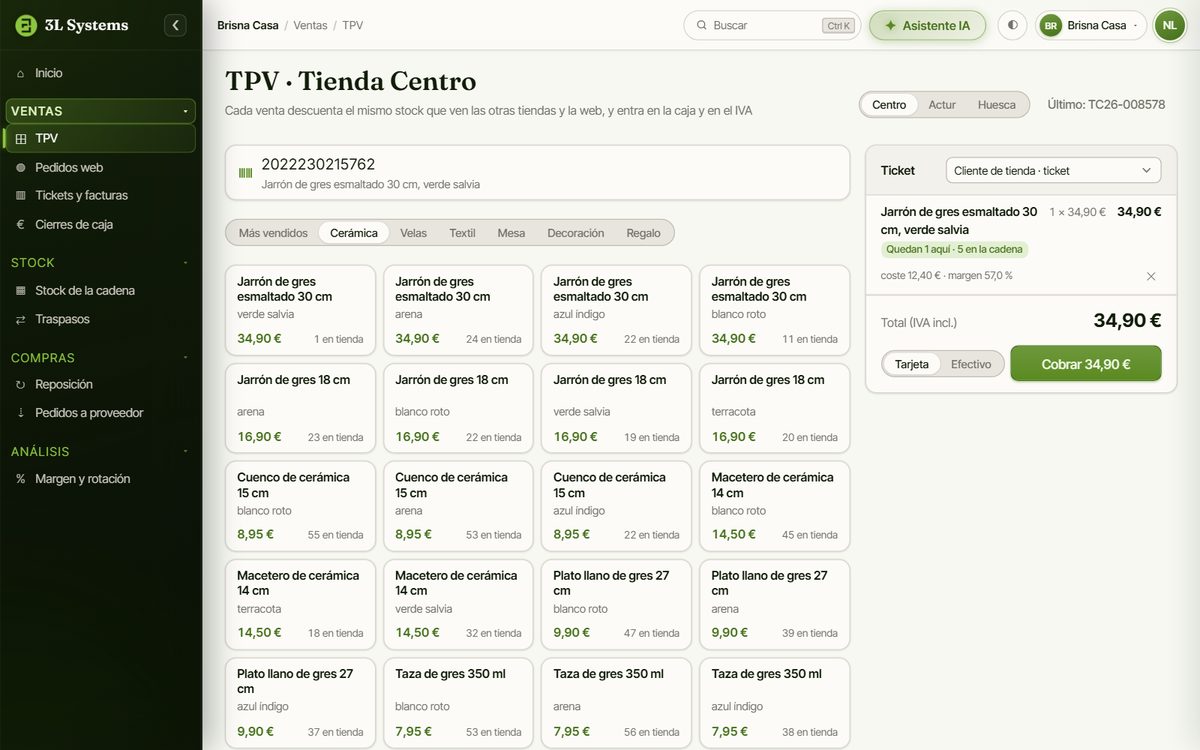Switch to the Actur store

(x=942, y=105)
